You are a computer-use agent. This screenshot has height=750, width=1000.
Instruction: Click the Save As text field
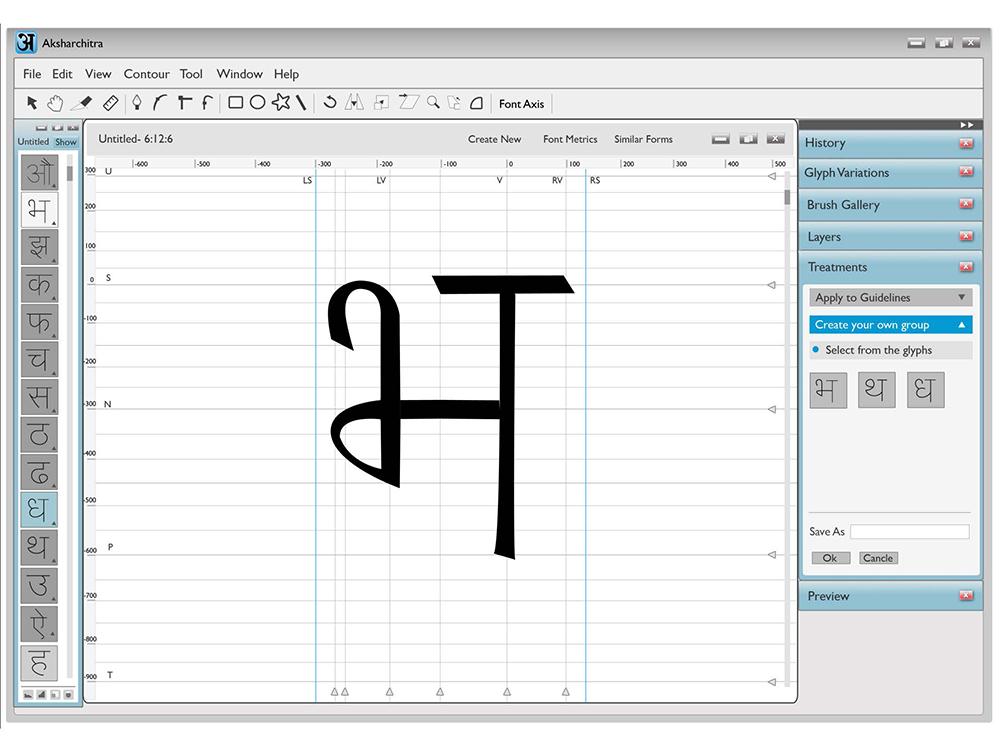coord(909,532)
